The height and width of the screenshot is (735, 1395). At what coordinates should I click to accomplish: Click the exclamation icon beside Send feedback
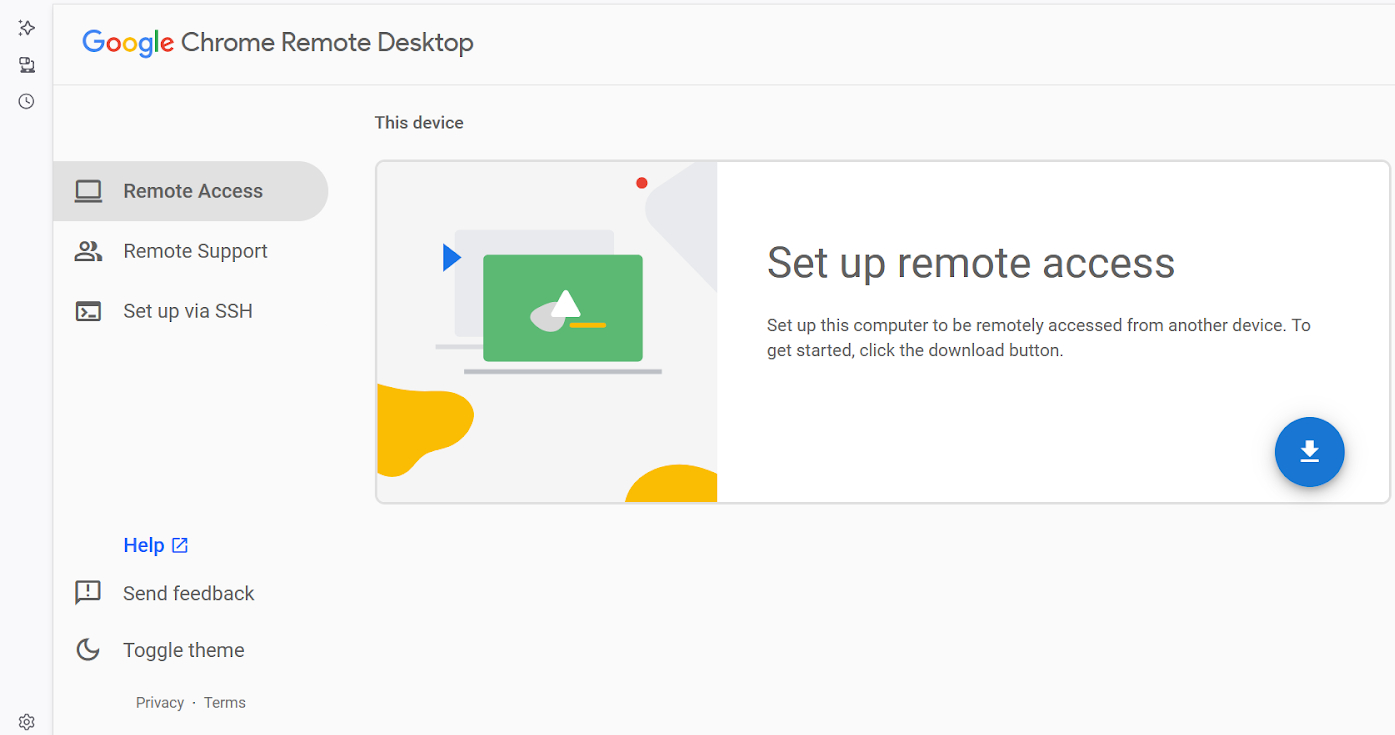click(x=87, y=592)
